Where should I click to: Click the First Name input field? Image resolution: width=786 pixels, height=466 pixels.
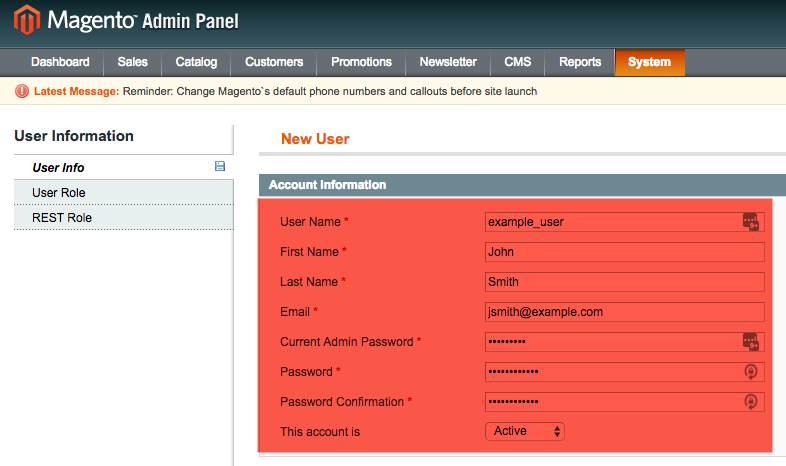[x=624, y=252]
